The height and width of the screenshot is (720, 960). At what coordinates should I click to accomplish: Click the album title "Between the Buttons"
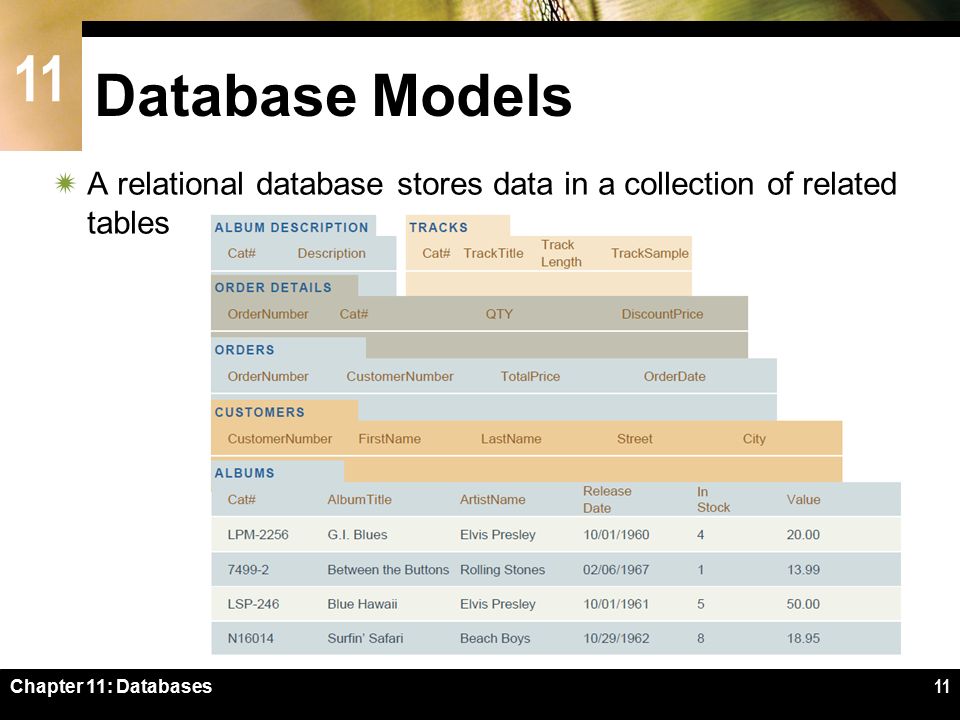click(388, 569)
